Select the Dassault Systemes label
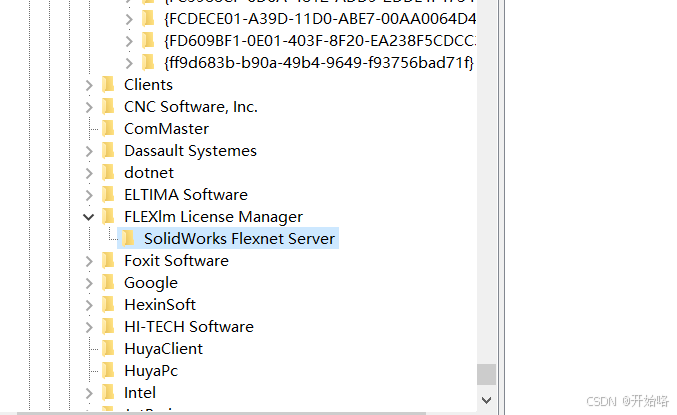This screenshot has width=677, height=415. (190, 151)
